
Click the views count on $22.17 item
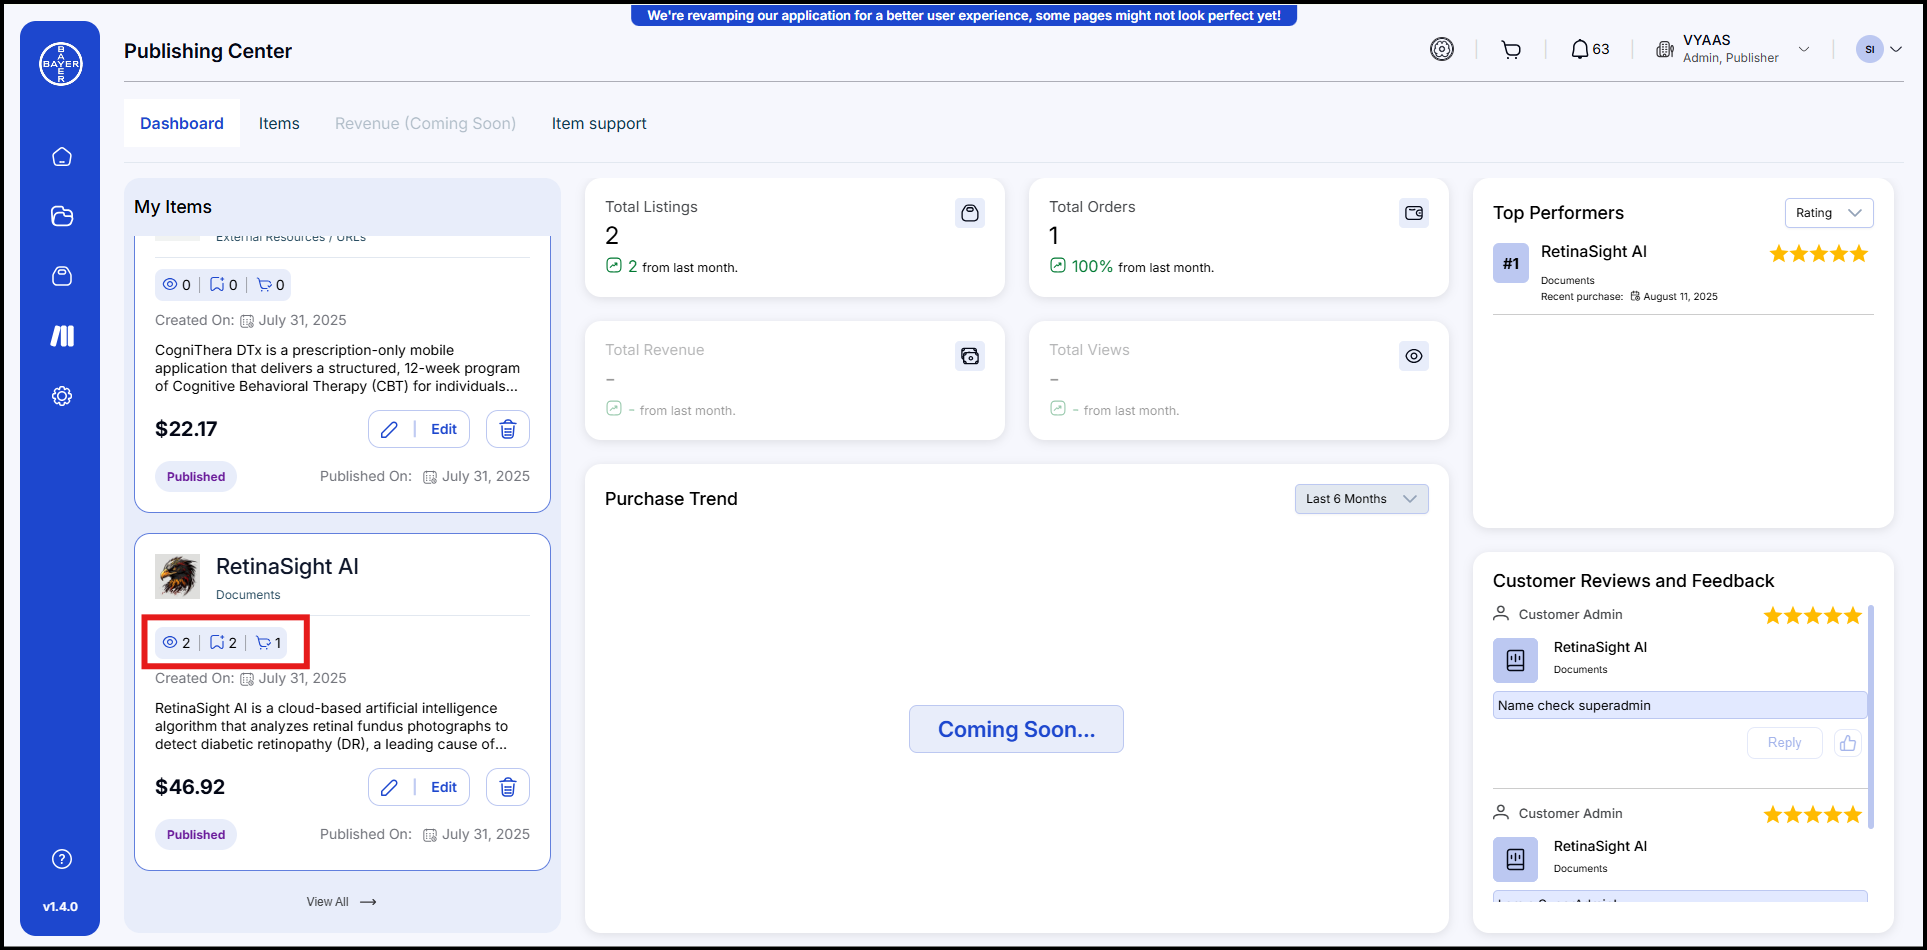pyautogui.click(x=177, y=285)
